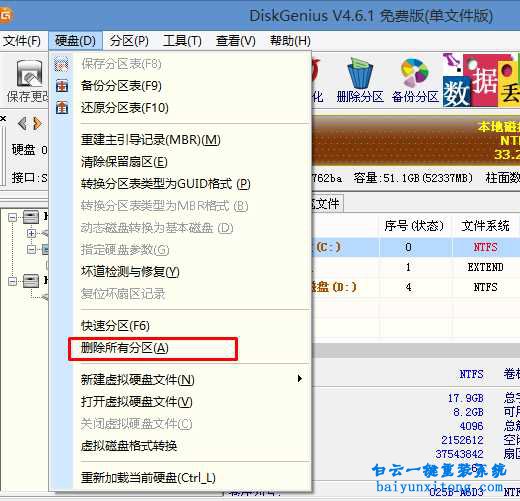This screenshot has height=501, width=520.
Task: Collapse the second hard disk tree node
Action: coord(12,281)
